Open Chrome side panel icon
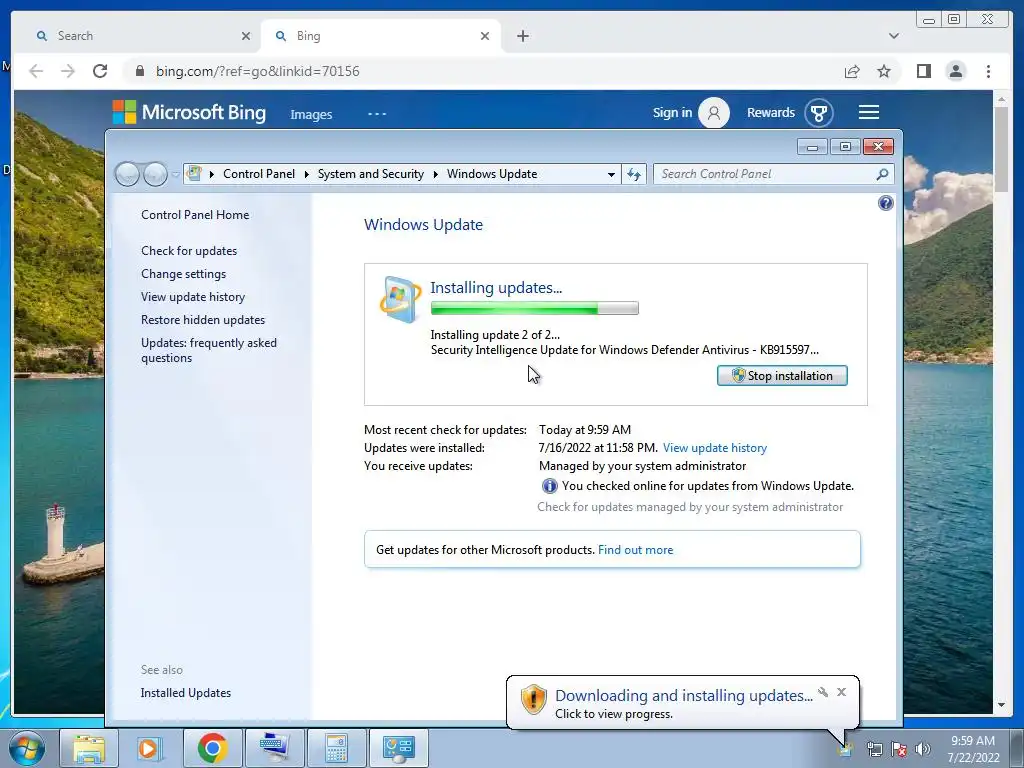 pyautogui.click(x=923, y=71)
